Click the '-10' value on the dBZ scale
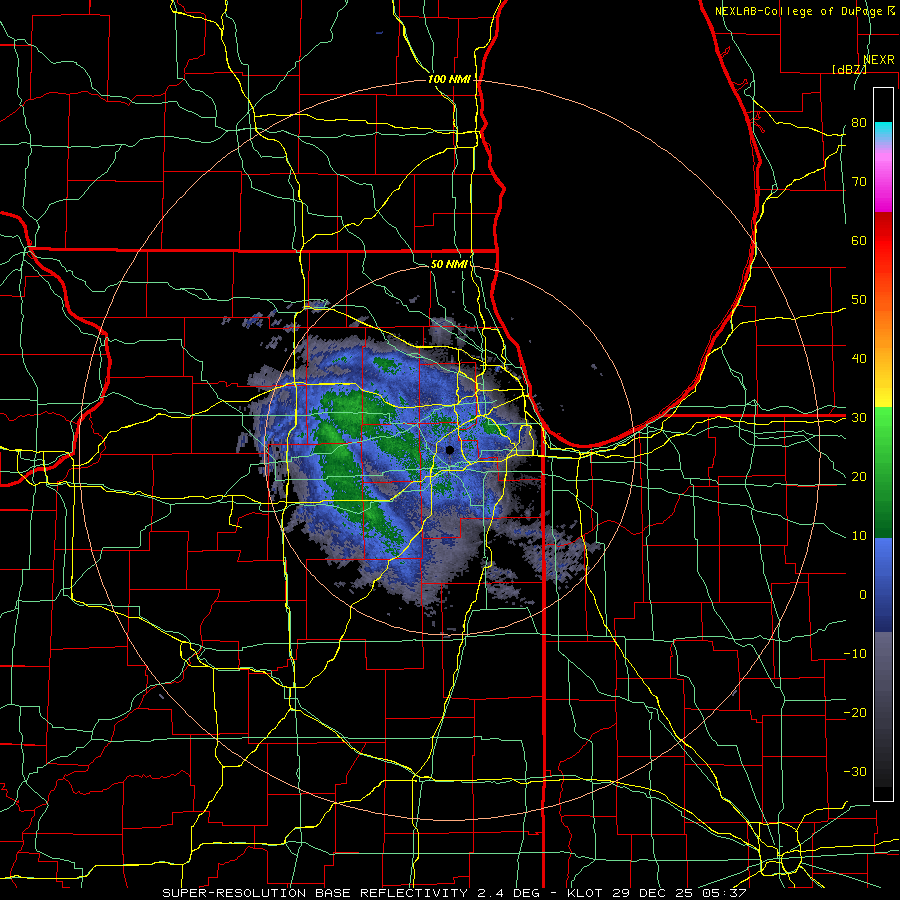This screenshot has width=900, height=900. coord(855,654)
